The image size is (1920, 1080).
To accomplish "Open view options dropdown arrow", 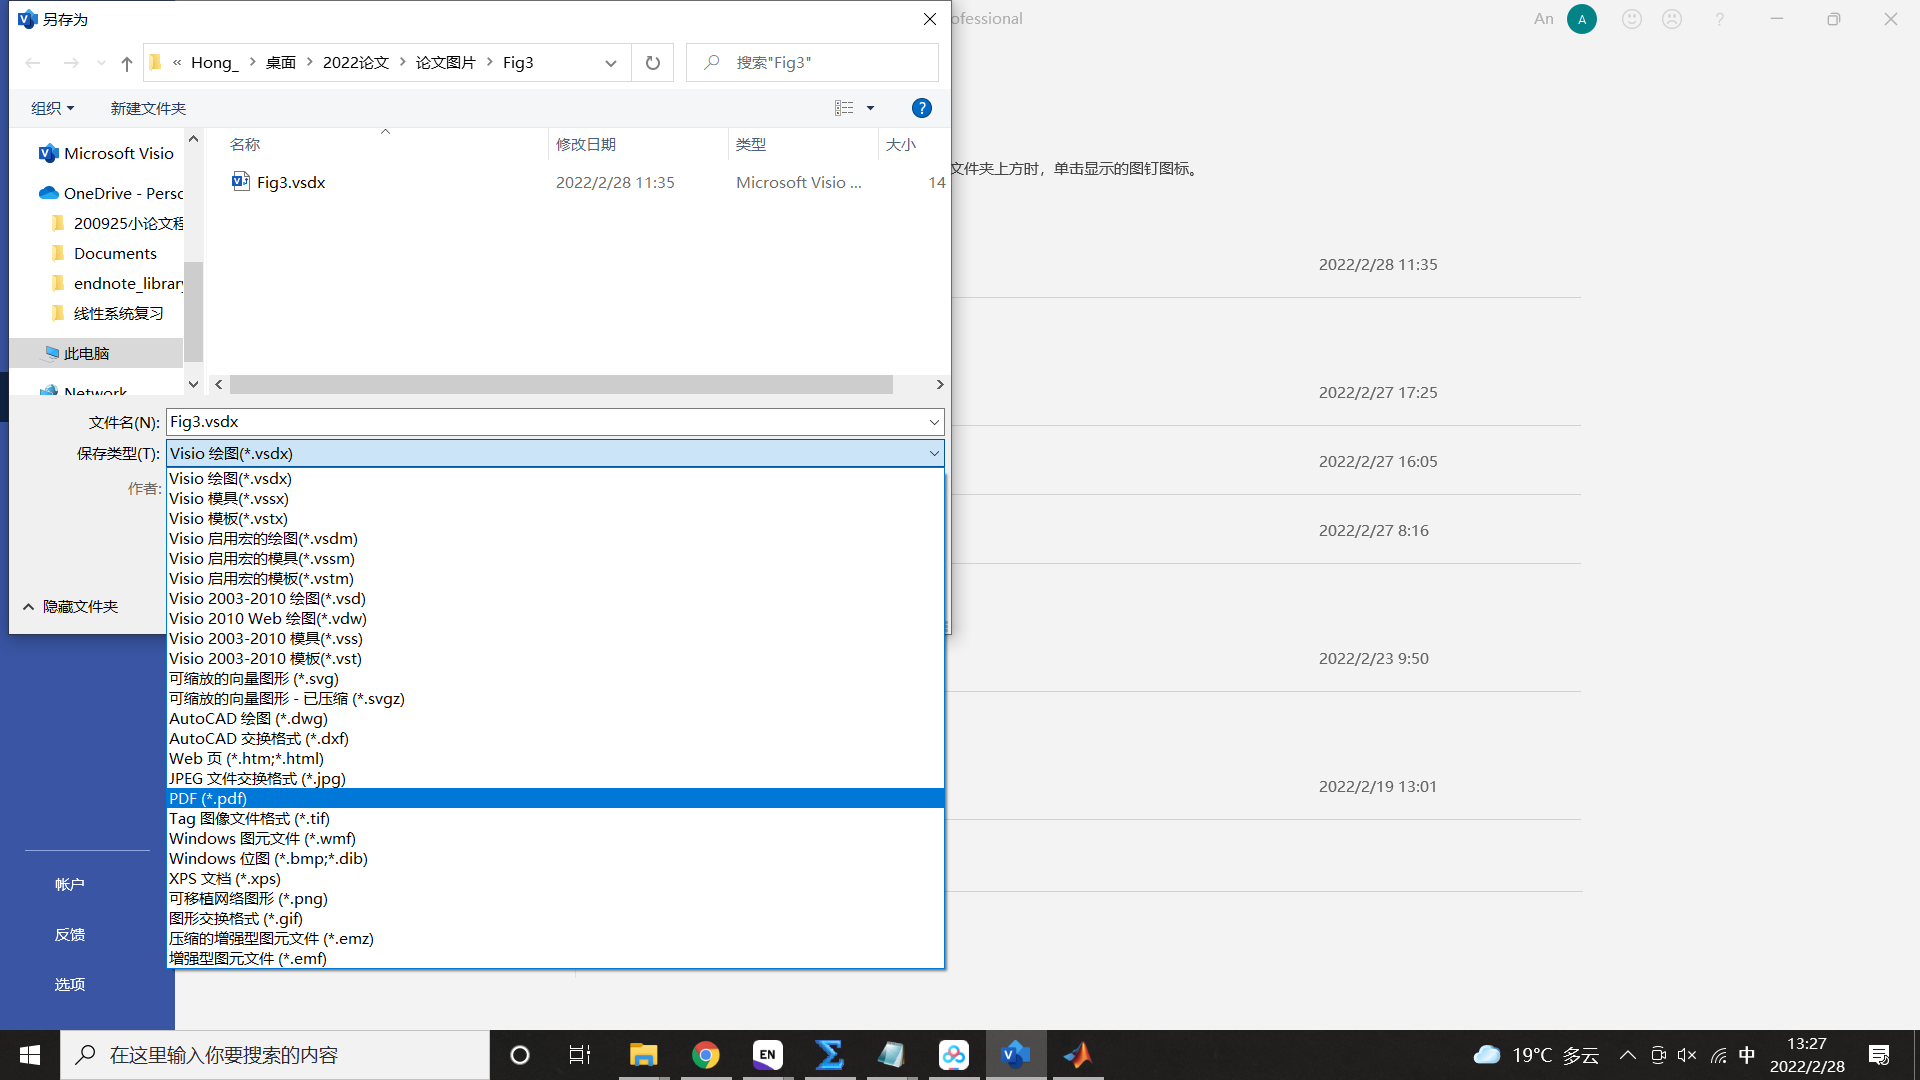I will 870,108.
